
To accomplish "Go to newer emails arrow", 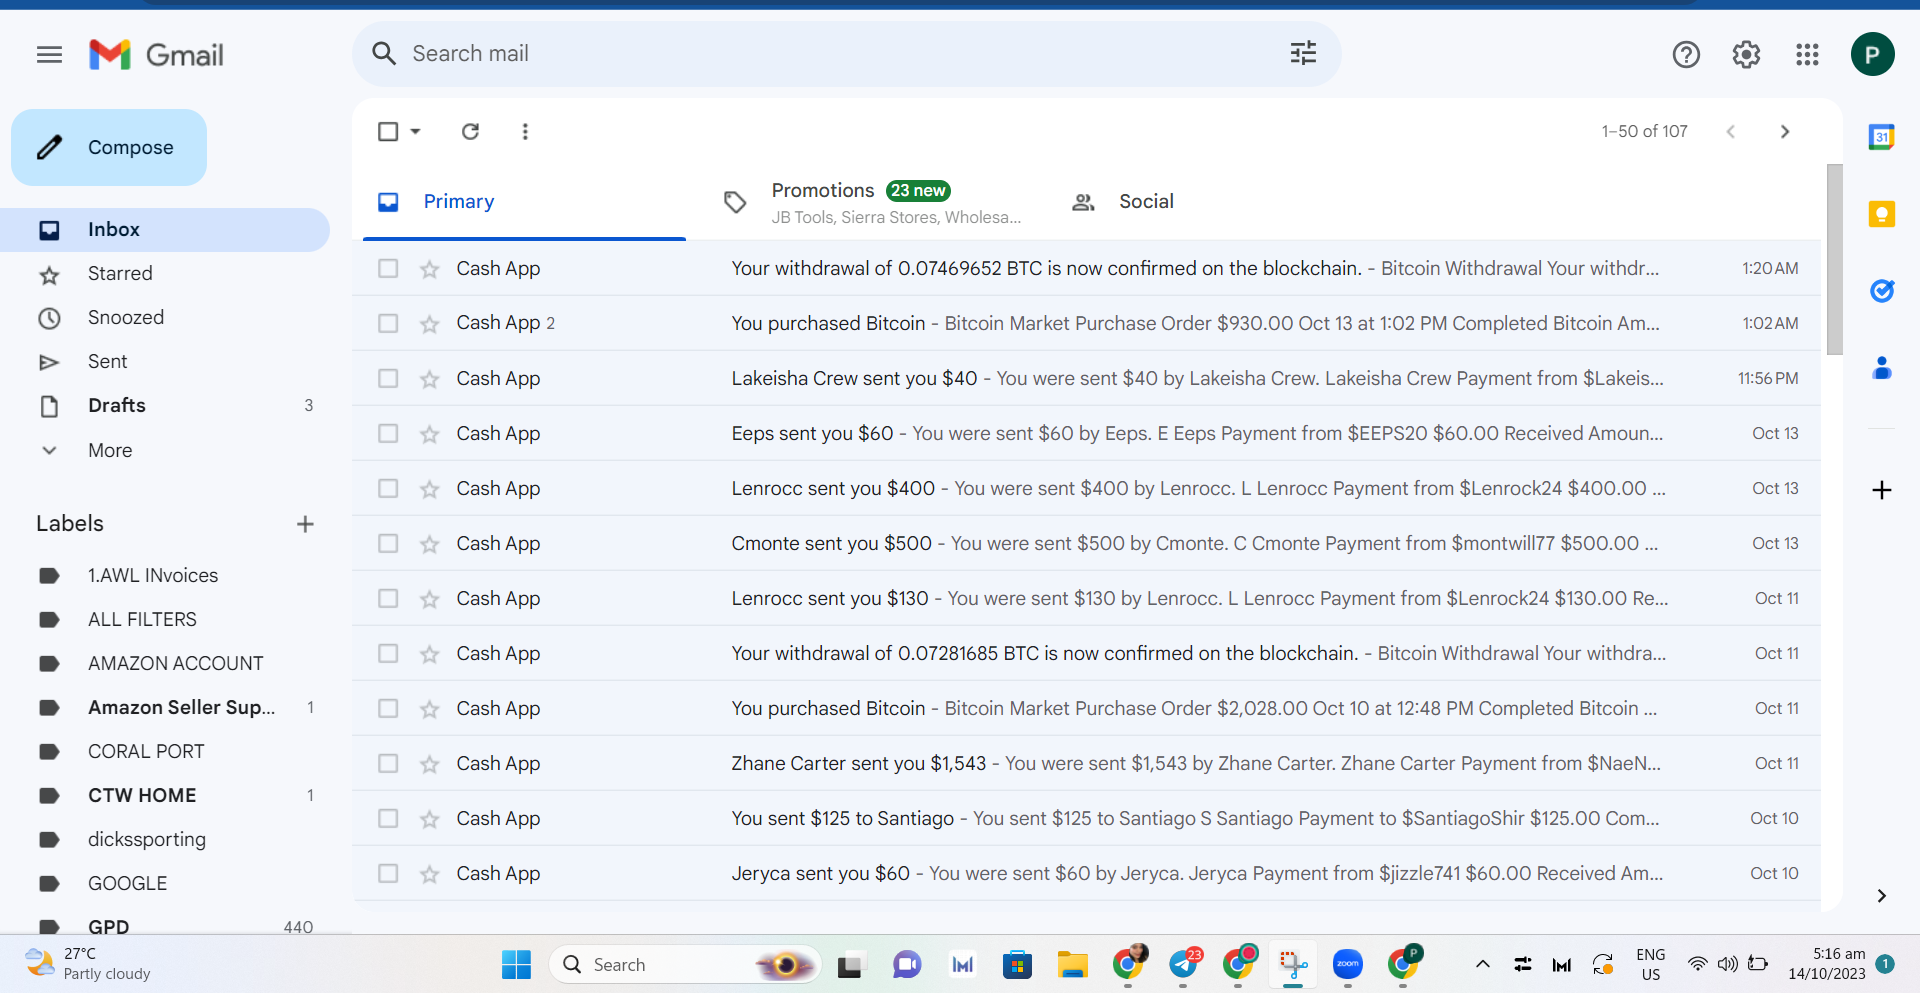I will click(x=1730, y=131).
